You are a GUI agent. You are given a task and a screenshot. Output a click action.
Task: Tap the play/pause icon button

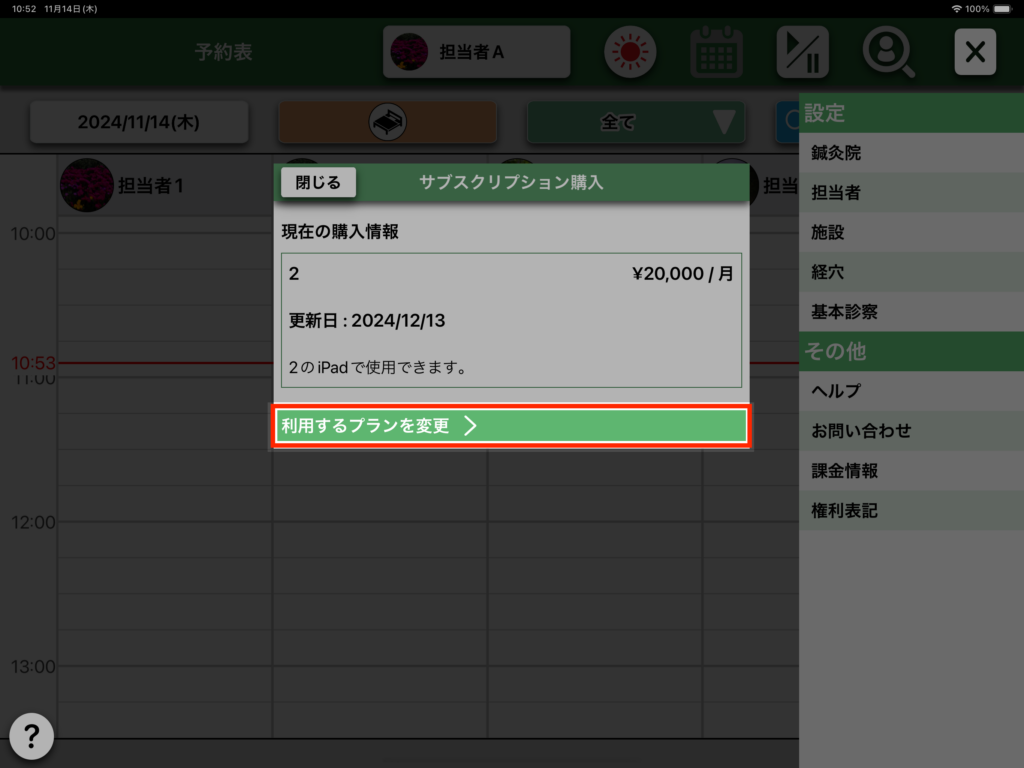point(803,52)
